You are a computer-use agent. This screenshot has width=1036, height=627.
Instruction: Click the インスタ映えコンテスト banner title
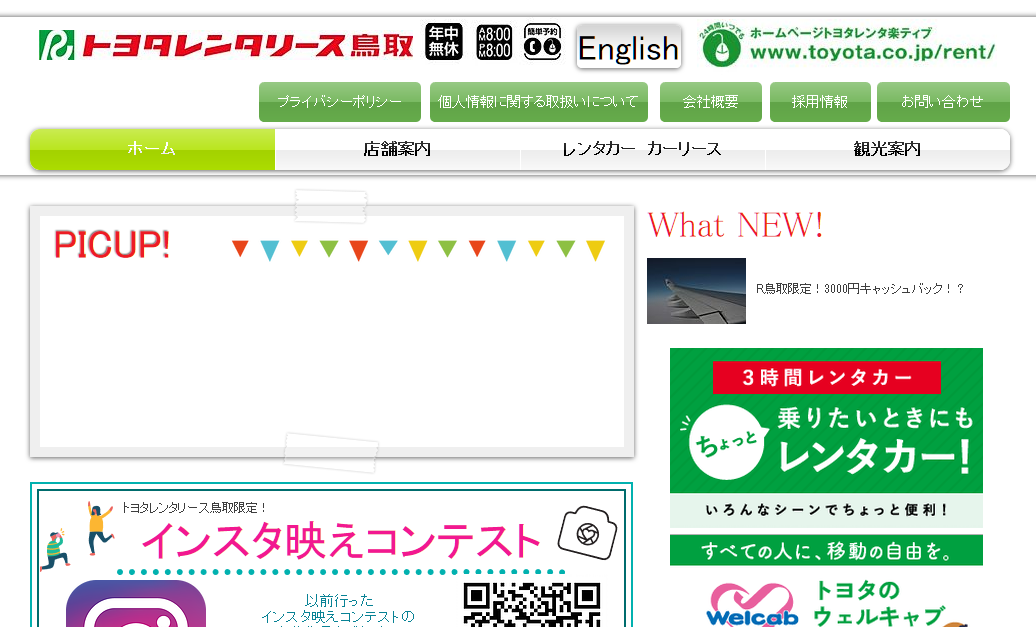click(341, 541)
